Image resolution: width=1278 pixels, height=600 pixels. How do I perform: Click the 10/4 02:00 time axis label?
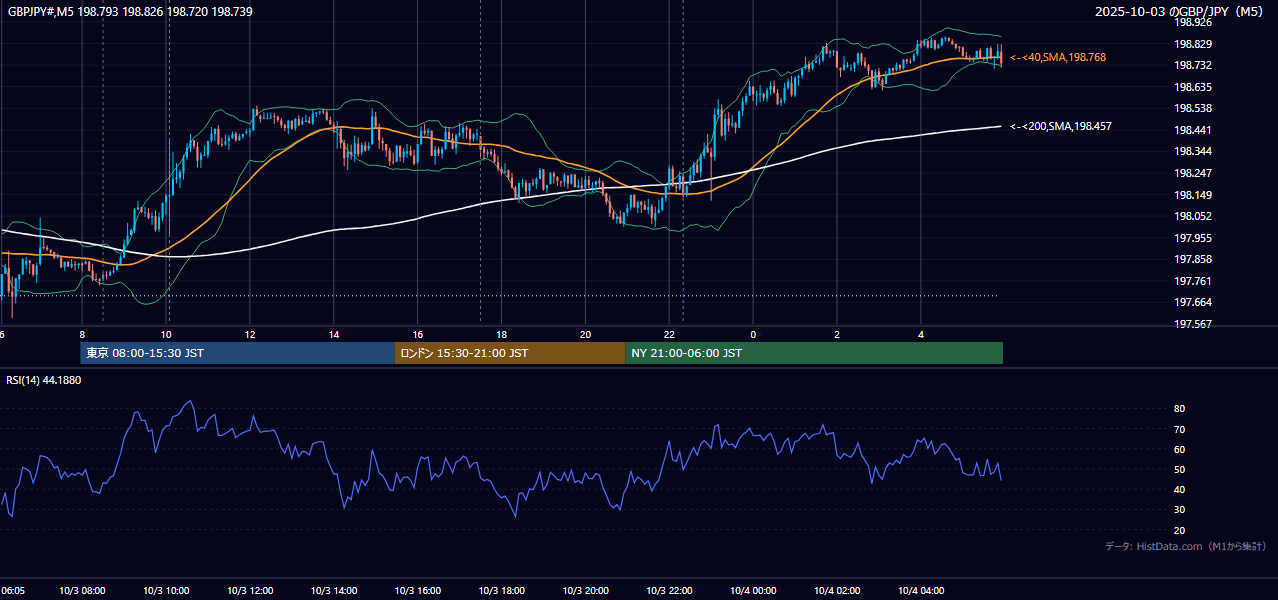coord(837,590)
